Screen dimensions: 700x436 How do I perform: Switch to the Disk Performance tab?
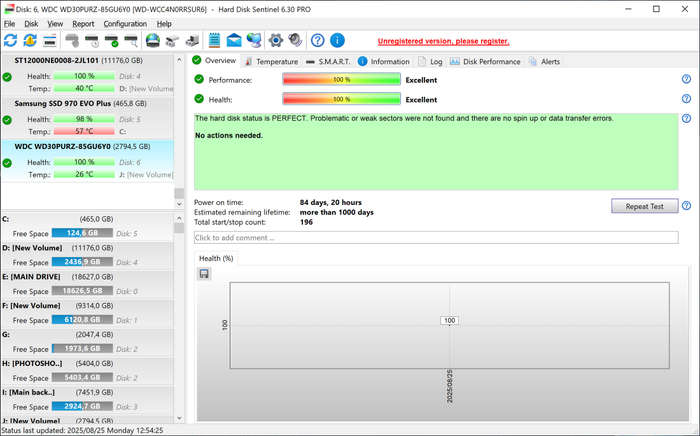coord(485,62)
